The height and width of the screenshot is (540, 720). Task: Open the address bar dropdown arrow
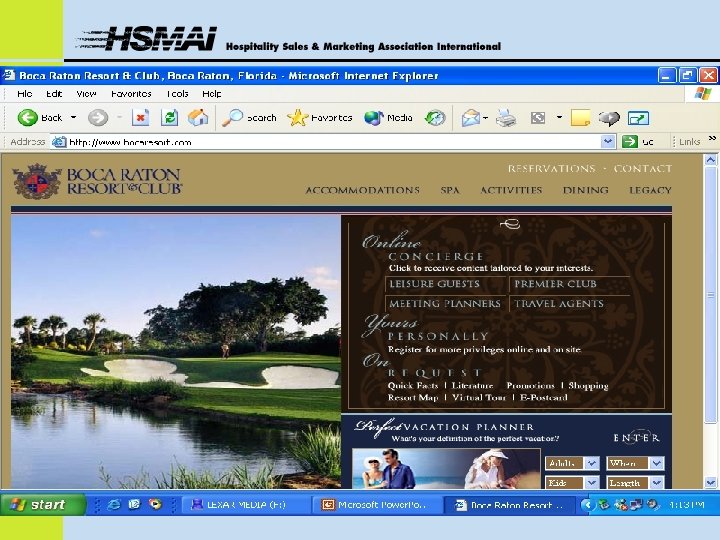coord(608,141)
